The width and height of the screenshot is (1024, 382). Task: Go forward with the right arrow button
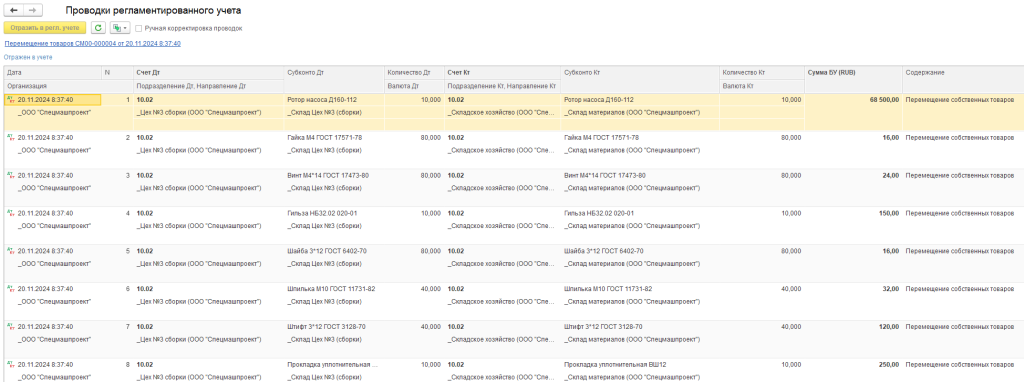point(33,11)
